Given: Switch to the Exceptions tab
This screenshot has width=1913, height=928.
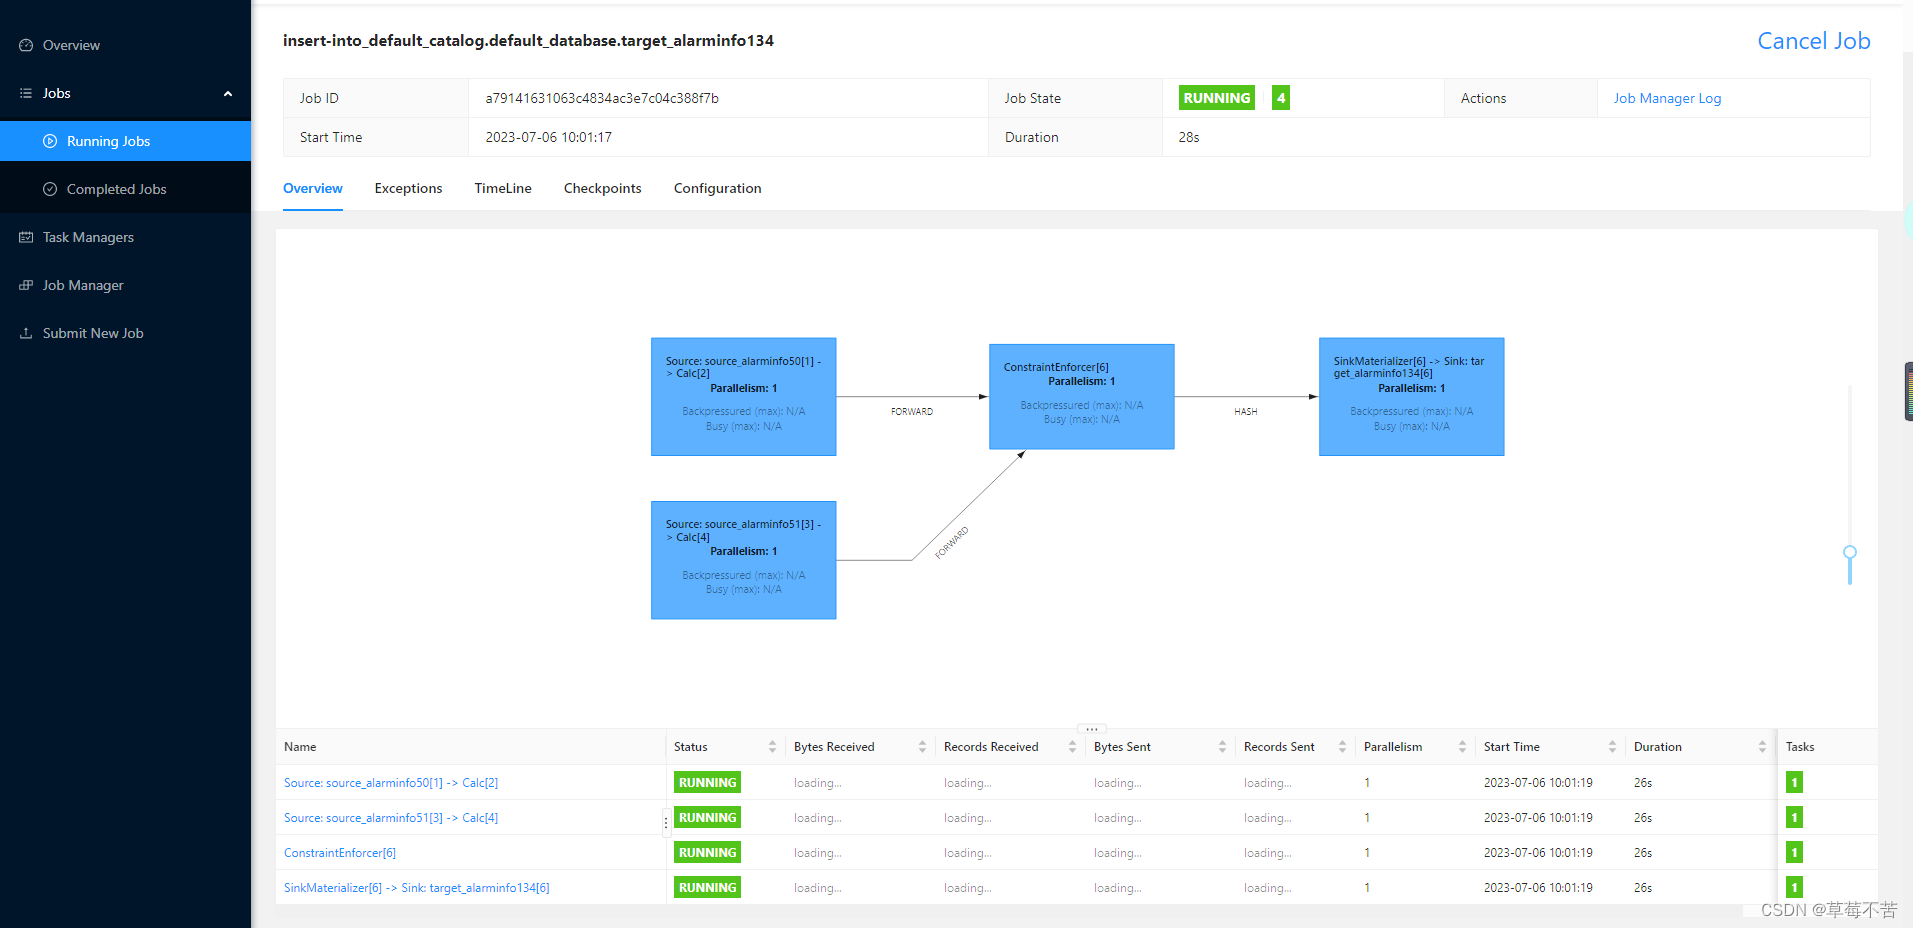Looking at the screenshot, I should pos(408,188).
